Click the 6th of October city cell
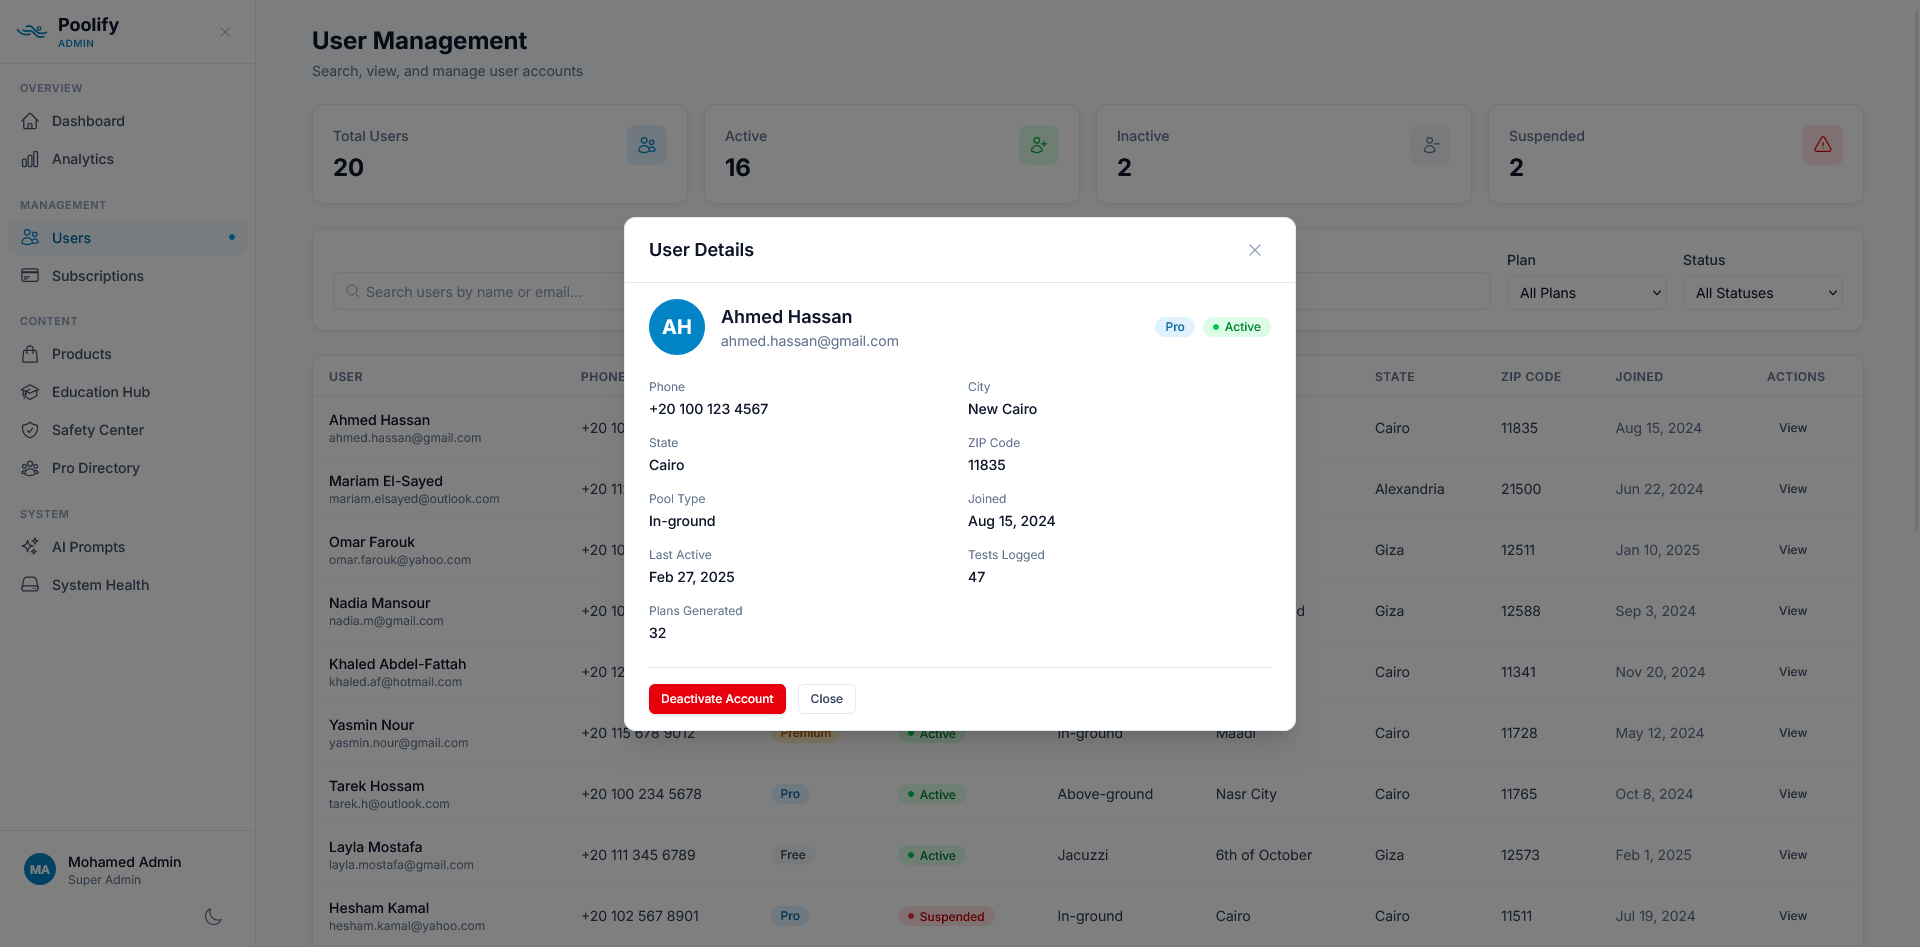1920x947 pixels. (1263, 855)
